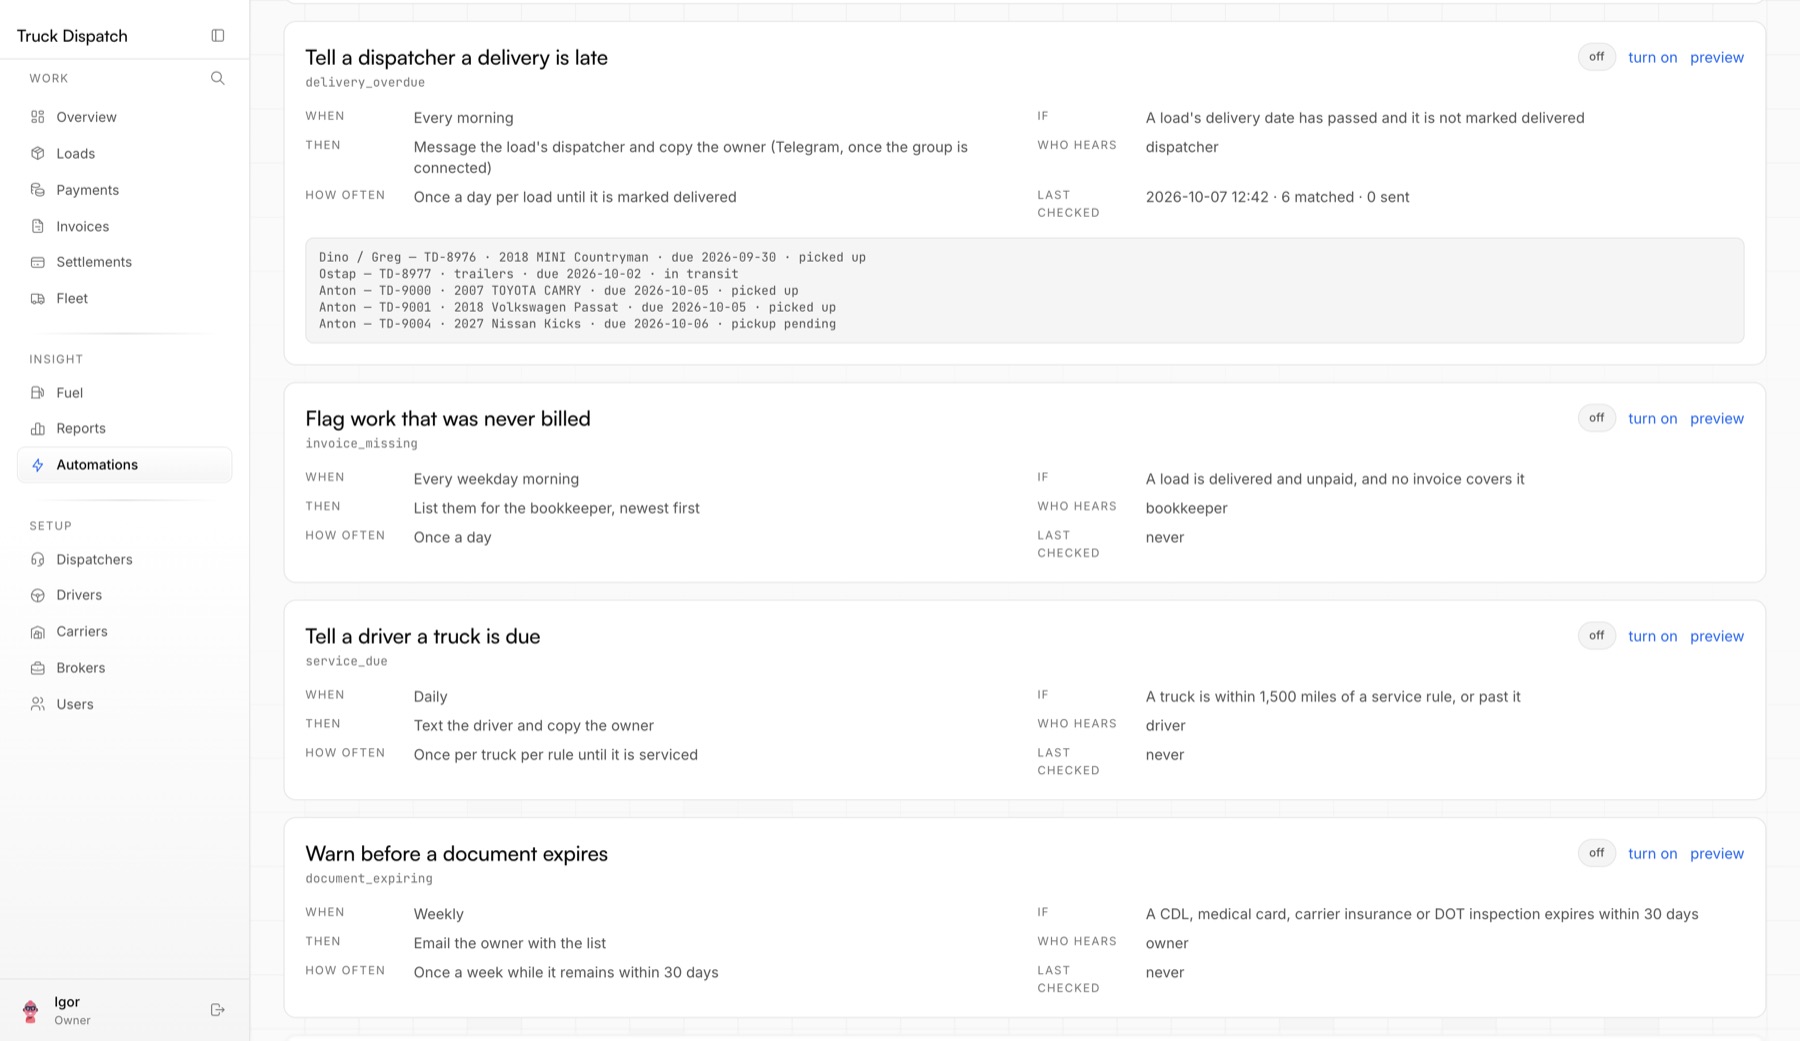Click the Settlements card icon
This screenshot has width=1800, height=1041.
[x=38, y=262]
